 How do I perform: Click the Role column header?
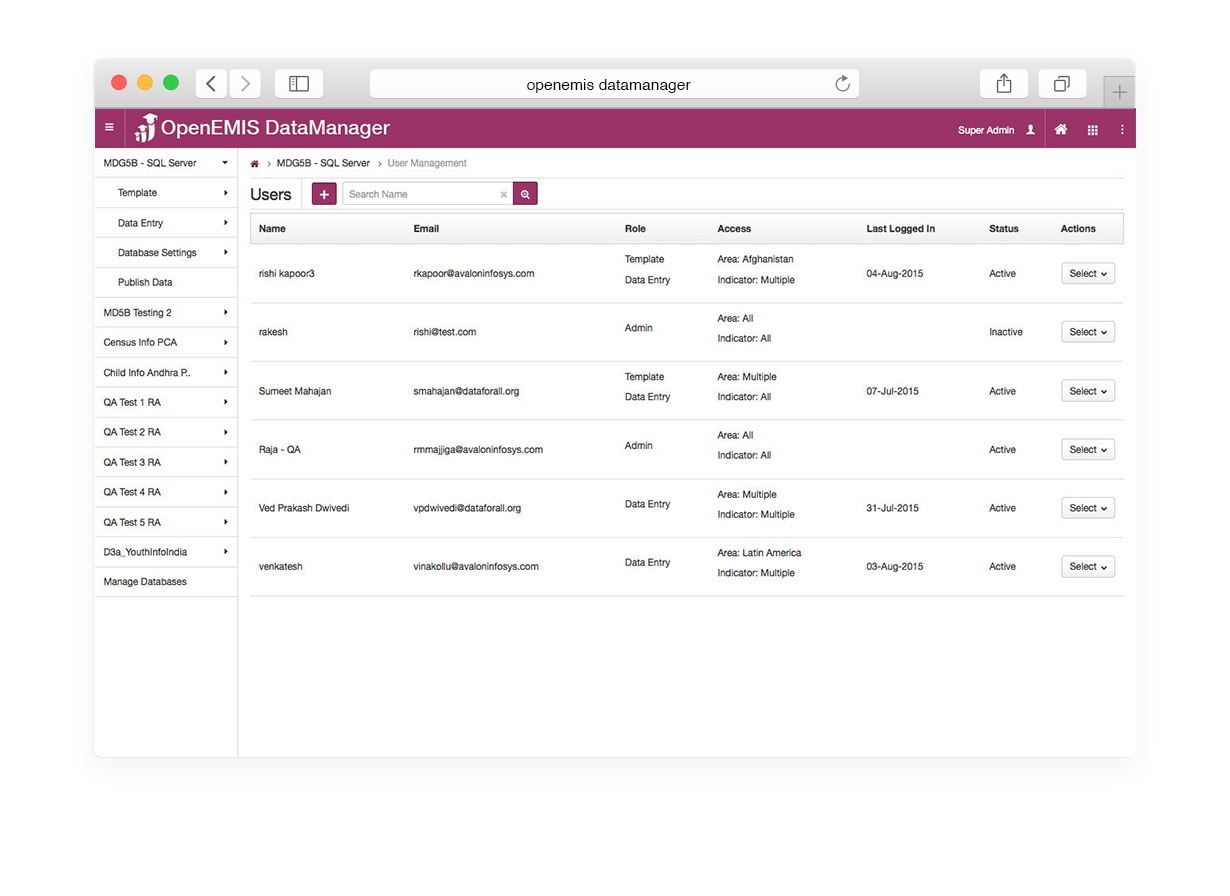point(635,229)
